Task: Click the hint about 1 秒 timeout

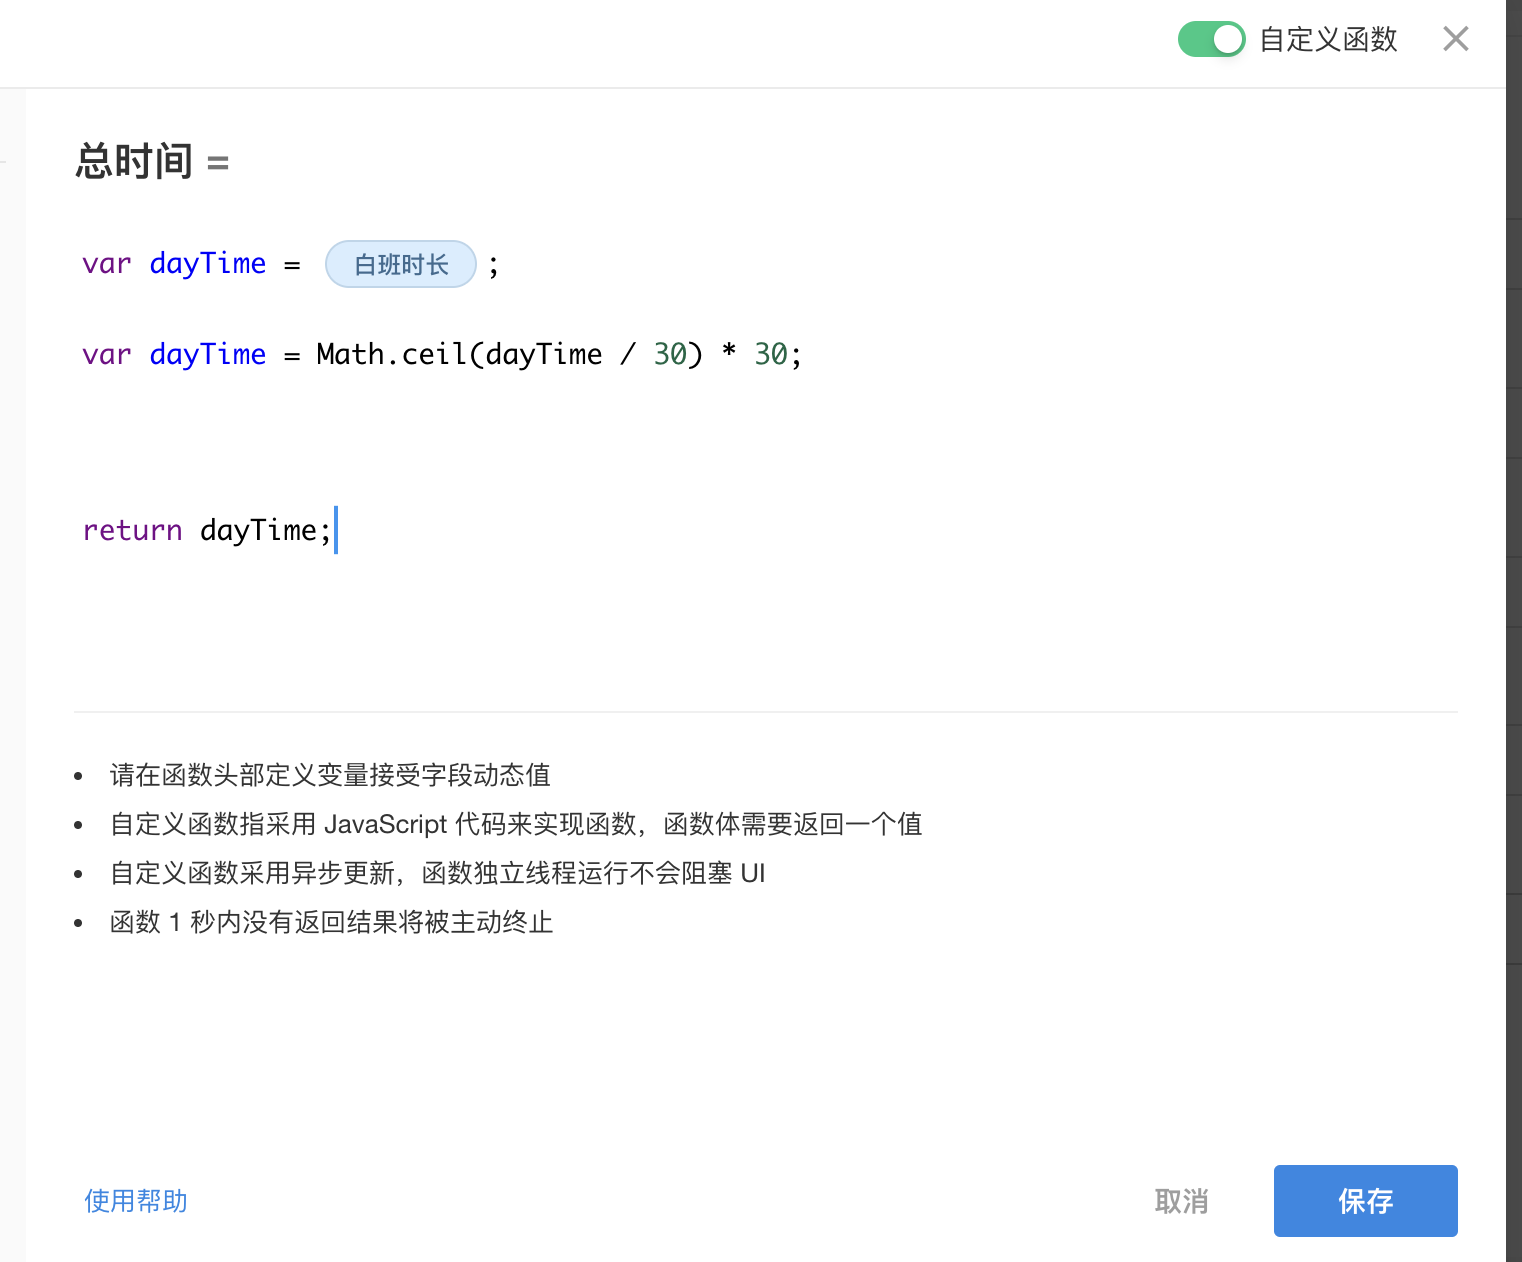Action: [x=331, y=922]
